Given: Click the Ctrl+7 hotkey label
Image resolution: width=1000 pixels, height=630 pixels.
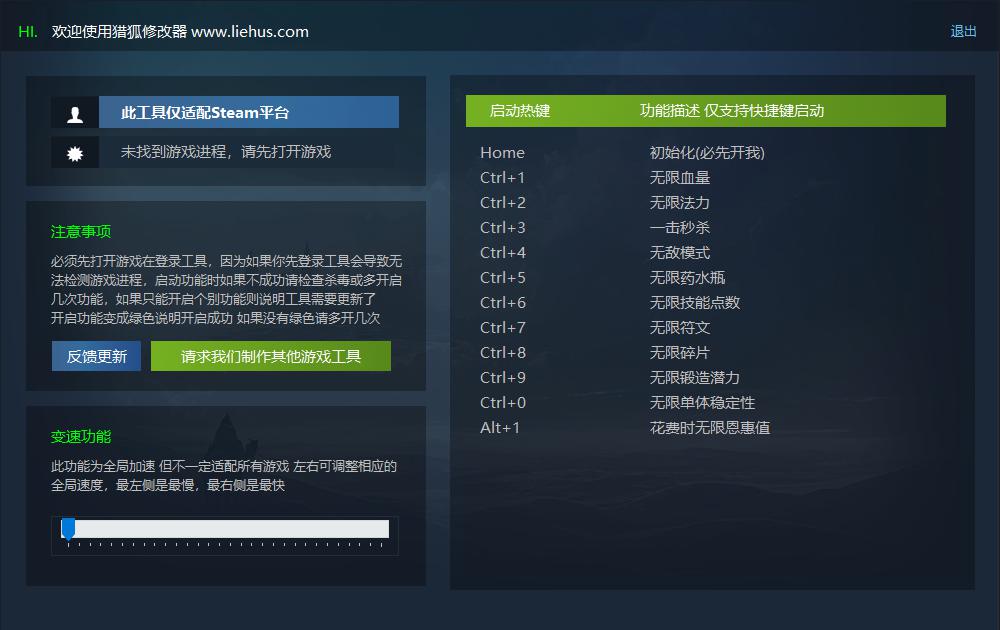Looking at the screenshot, I should 503,327.
